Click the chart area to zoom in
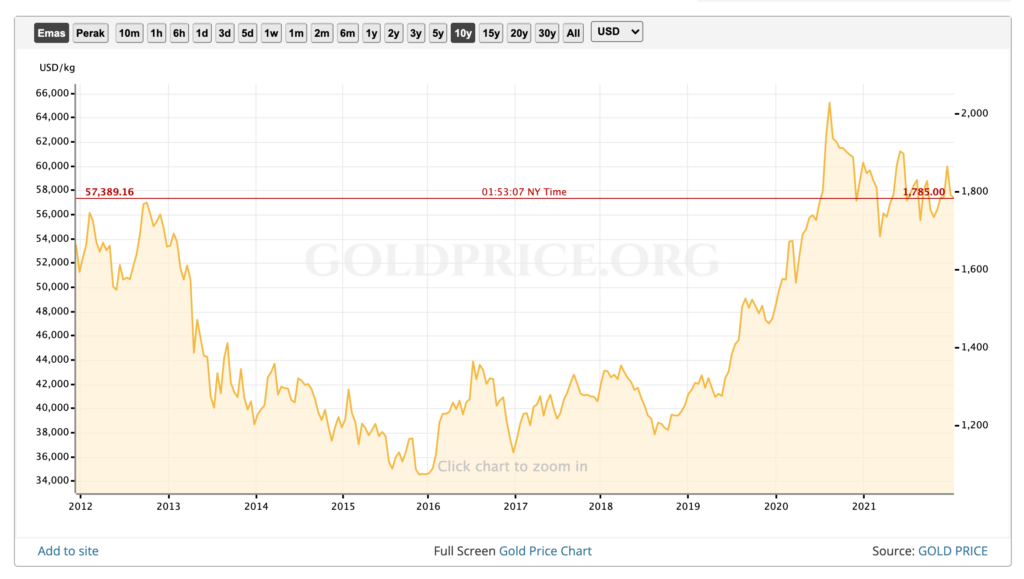 point(513,467)
